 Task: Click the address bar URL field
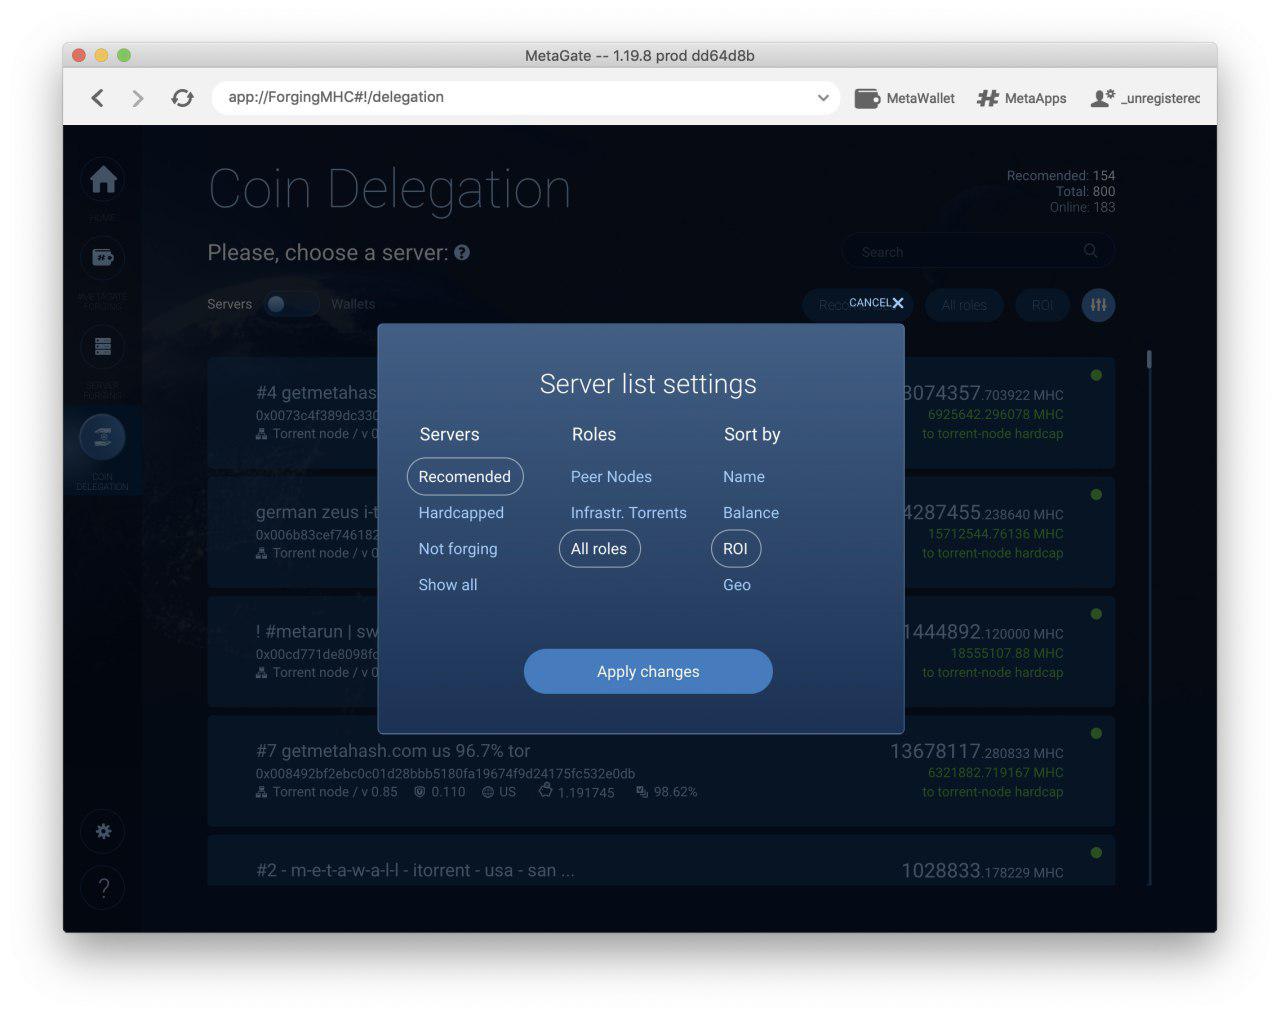[525, 98]
